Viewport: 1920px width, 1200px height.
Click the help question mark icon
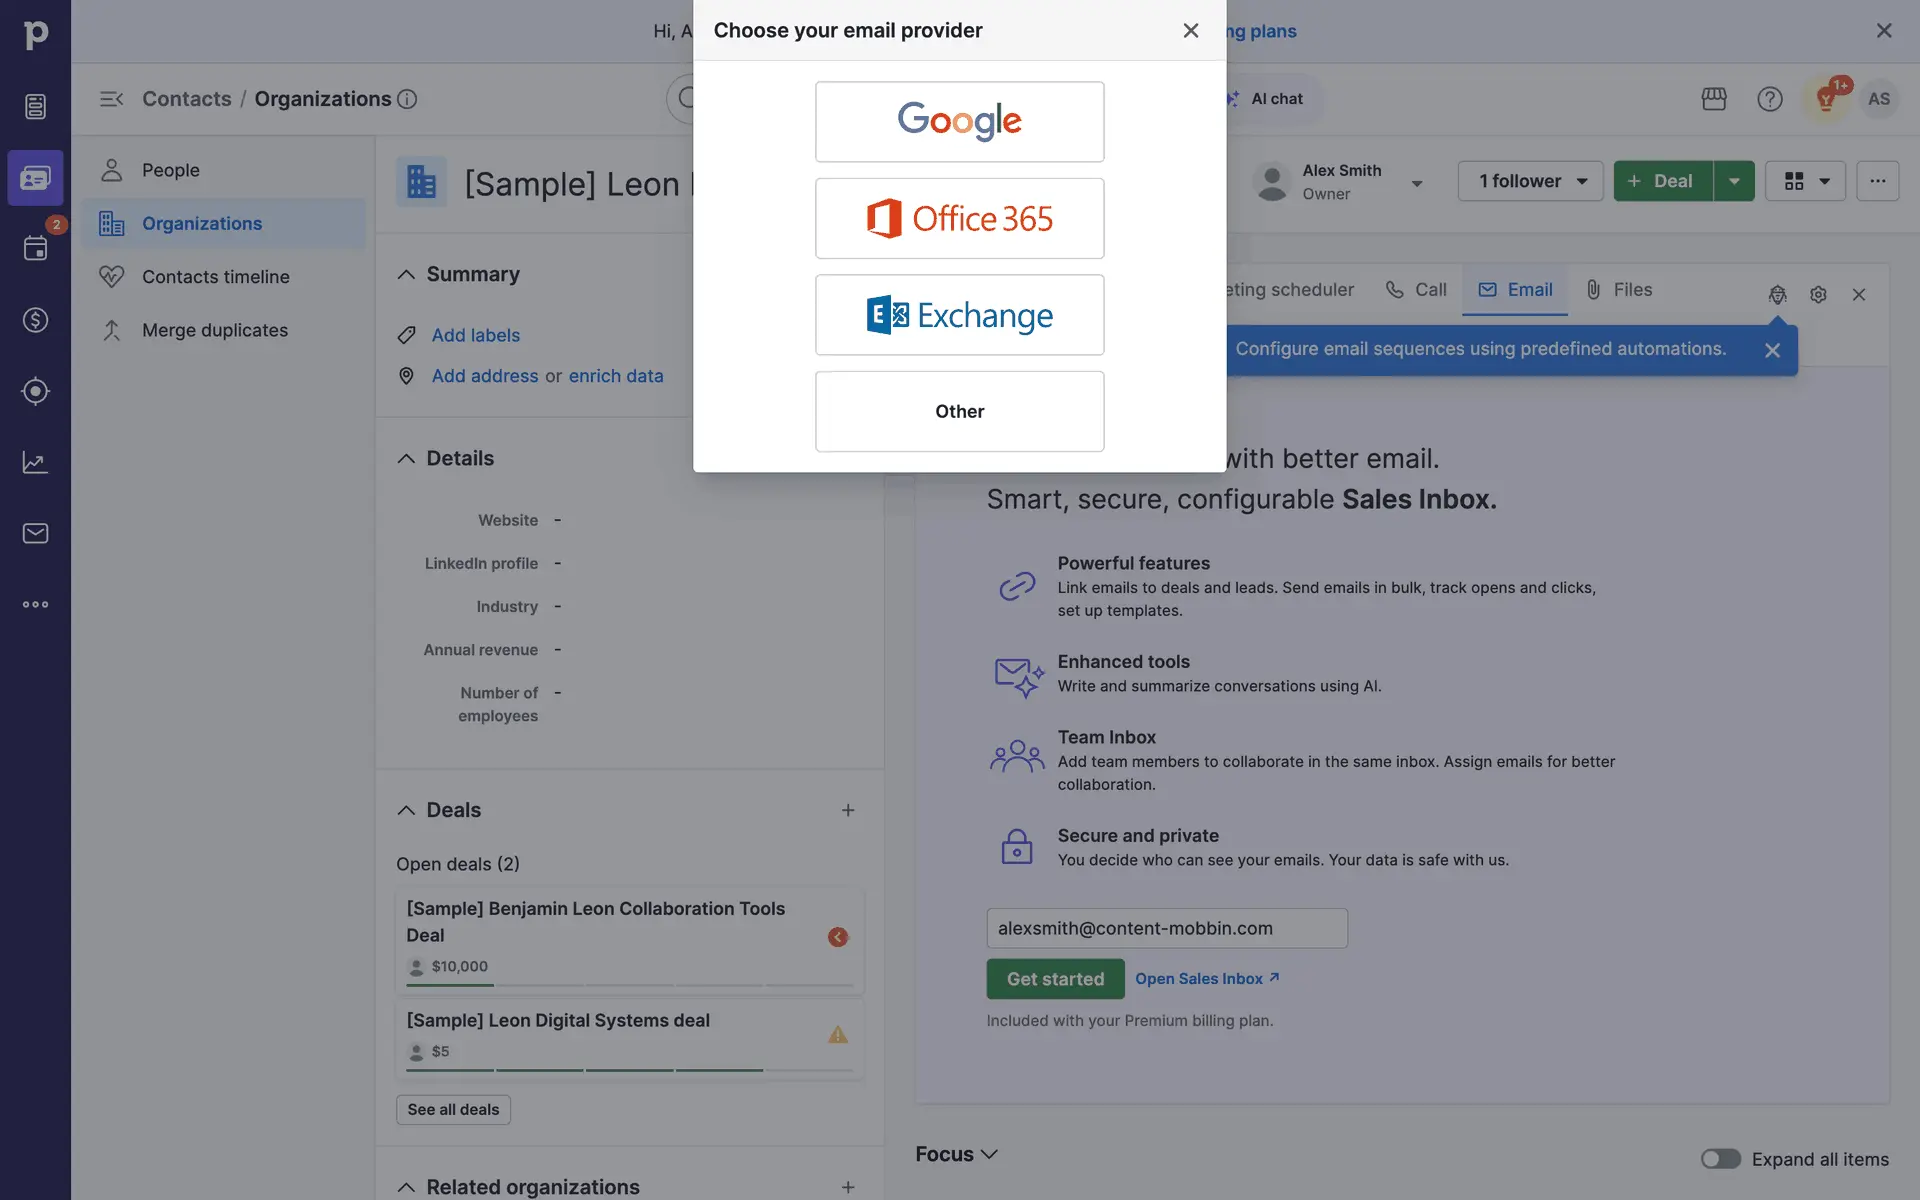click(1769, 99)
